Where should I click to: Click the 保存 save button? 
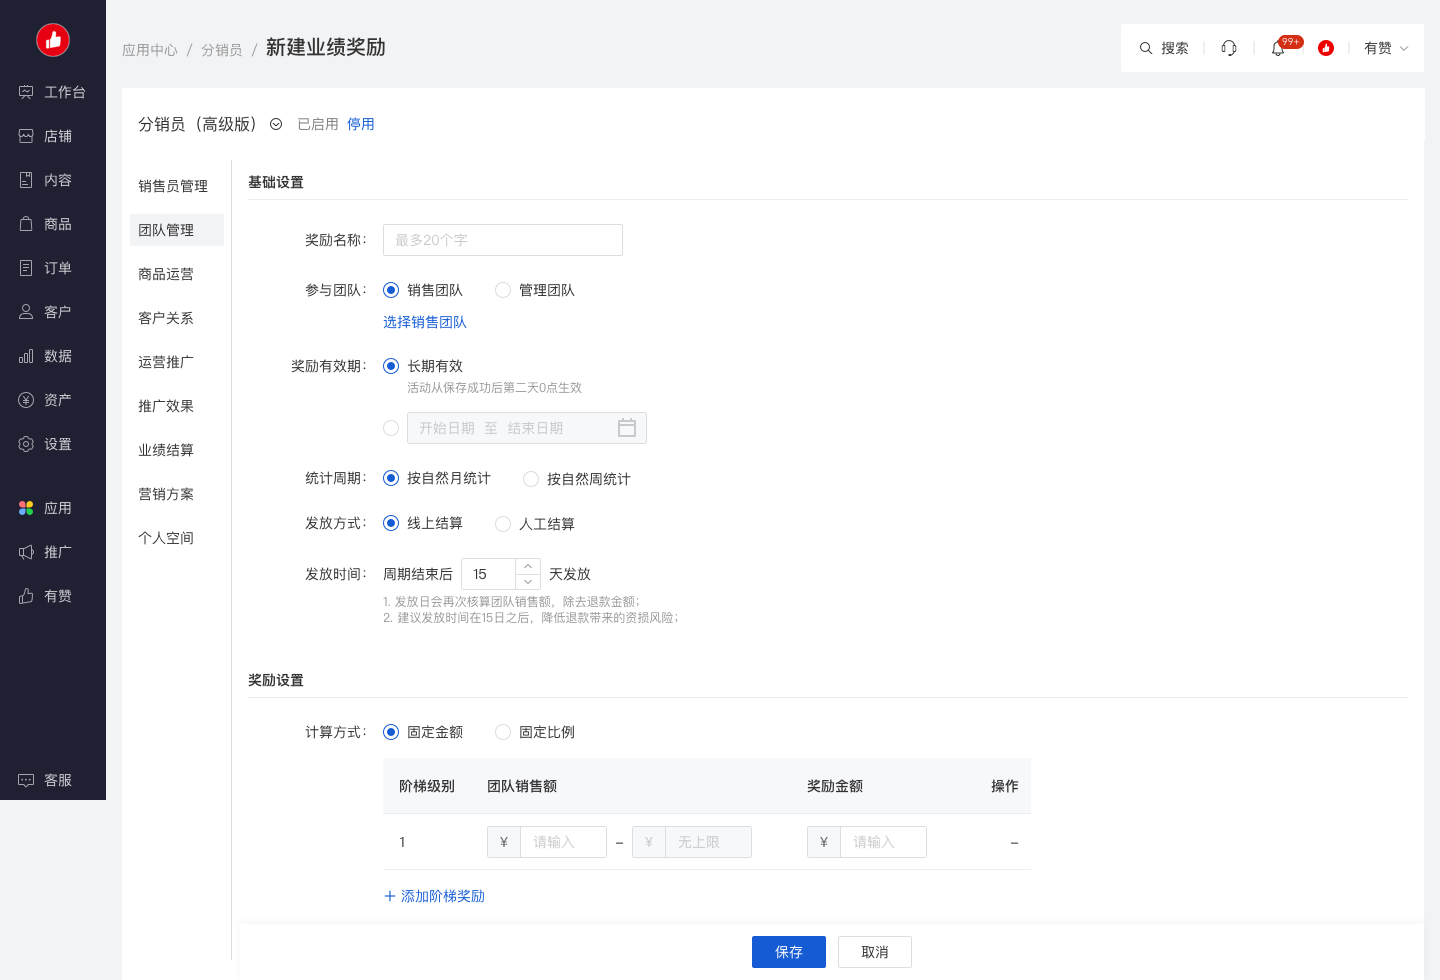pyautogui.click(x=789, y=952)
